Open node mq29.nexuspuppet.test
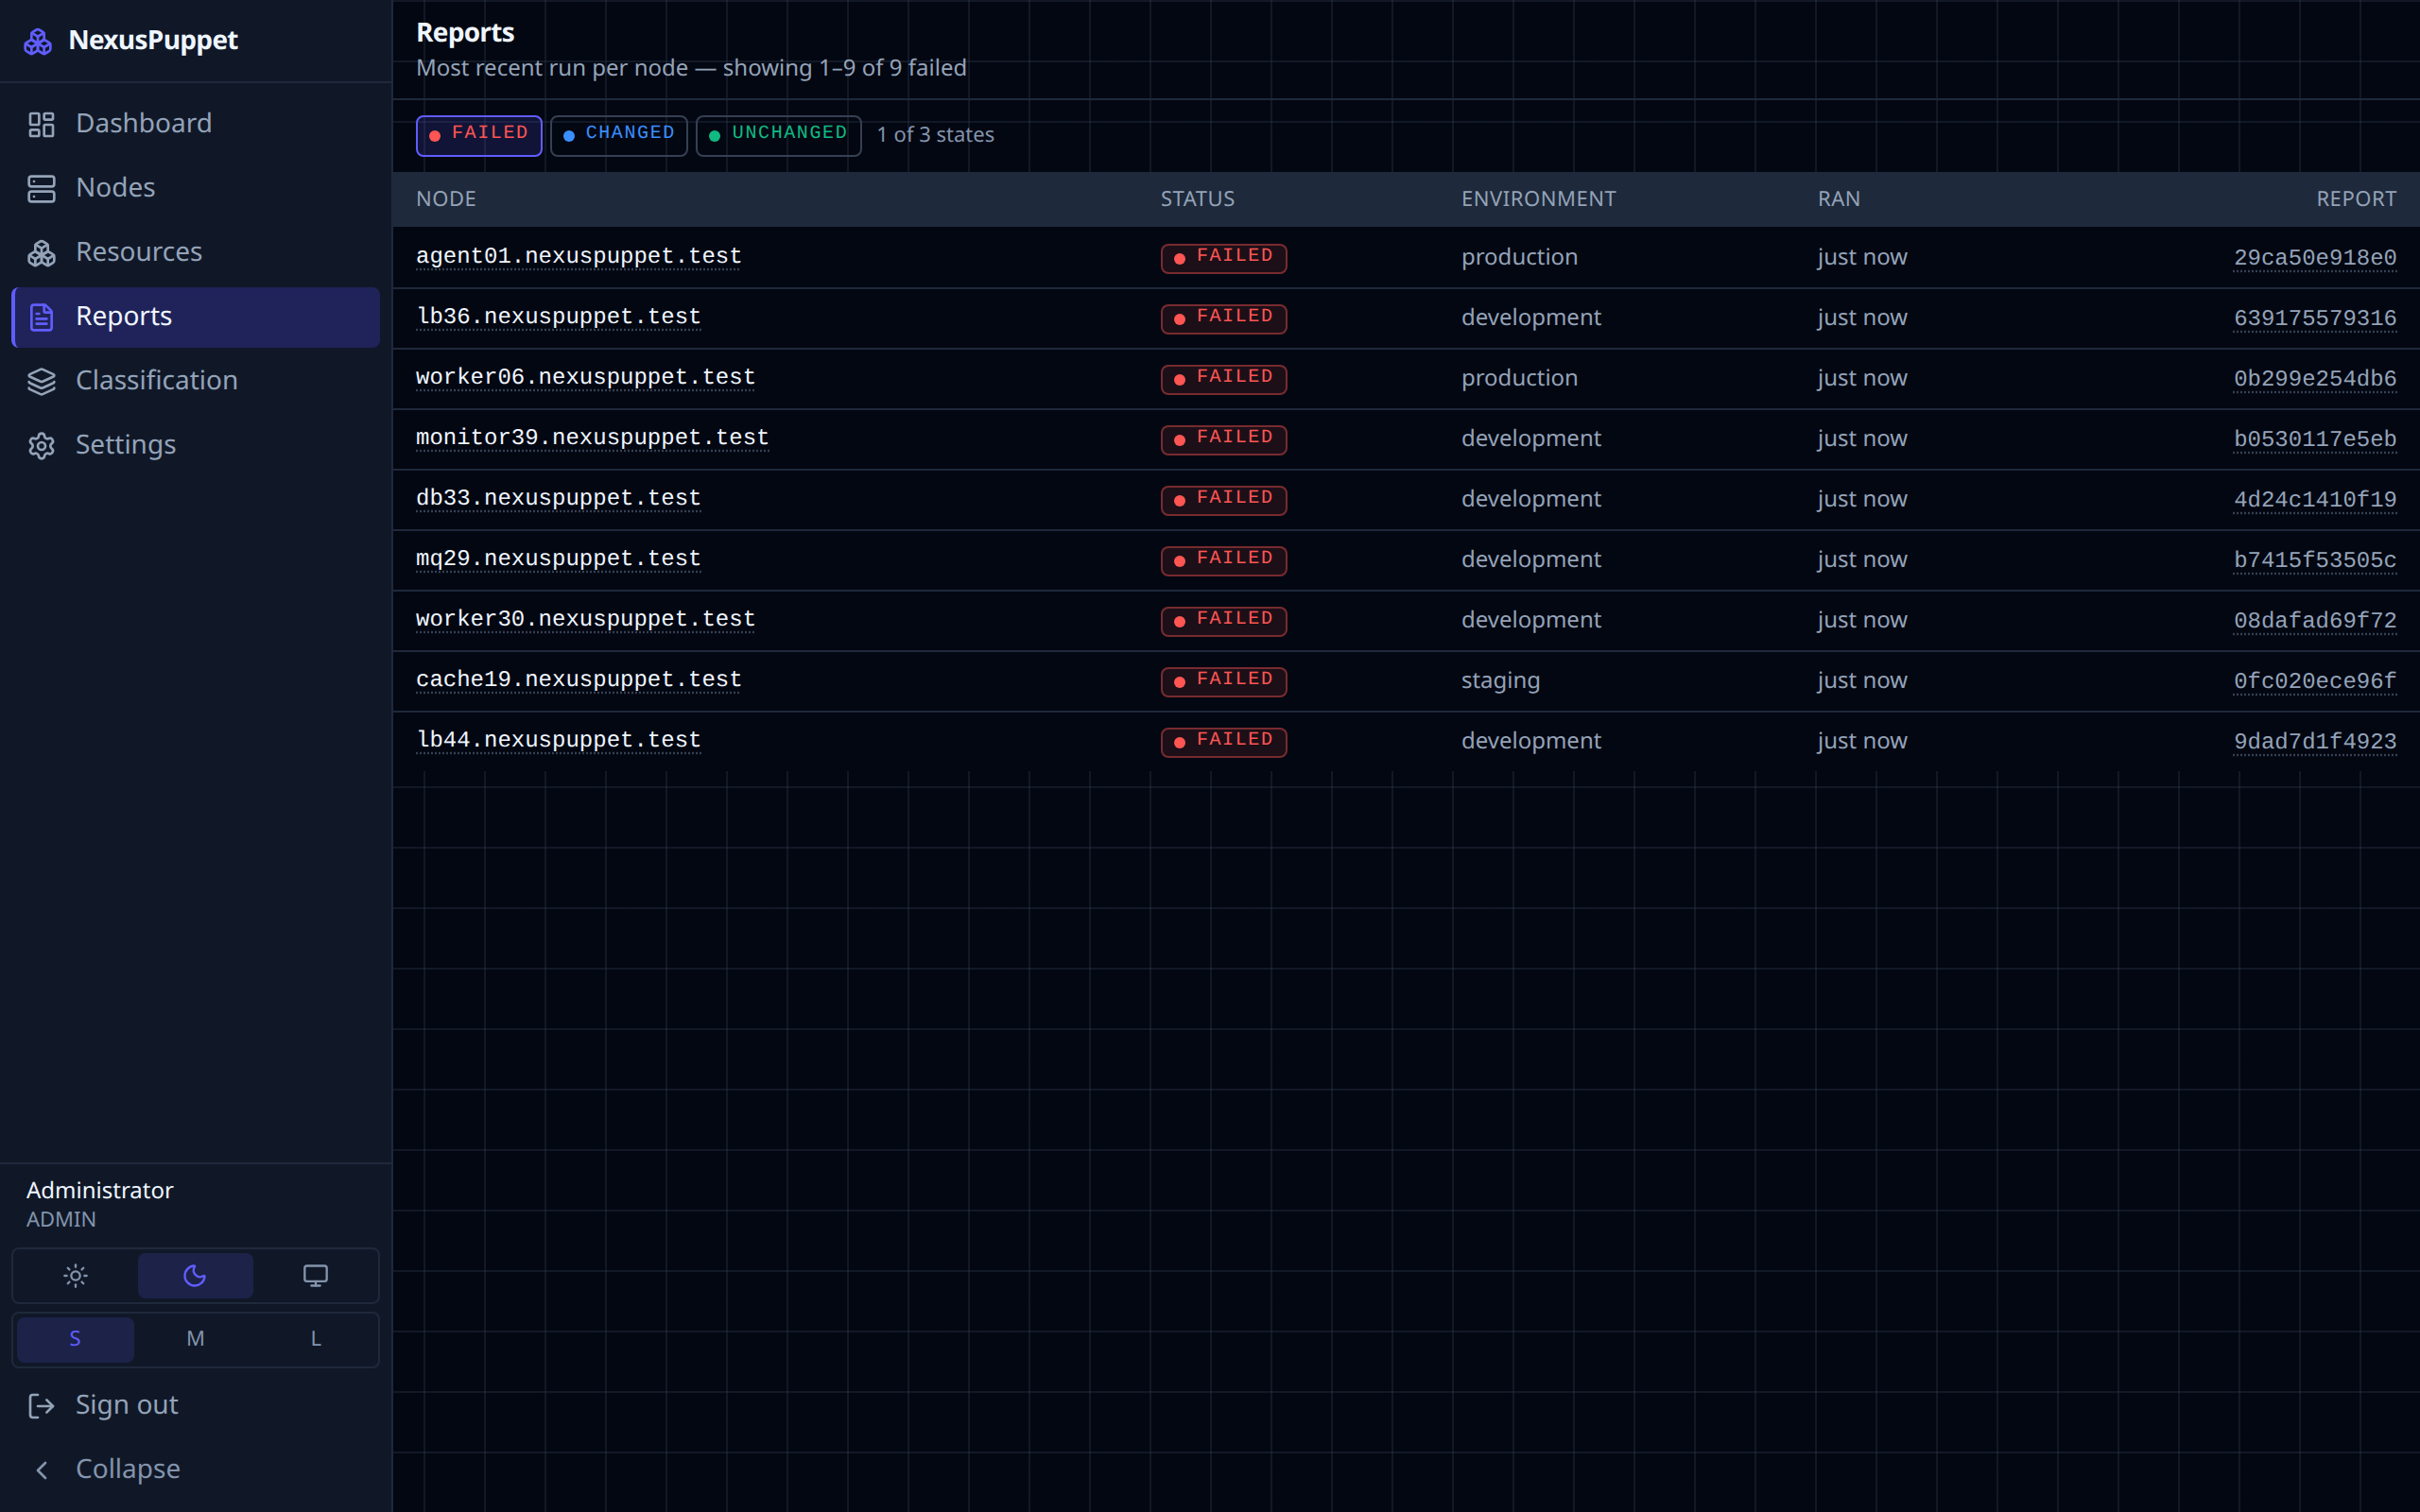Screen dimensions: 2420x1512 tap(558, 559)
